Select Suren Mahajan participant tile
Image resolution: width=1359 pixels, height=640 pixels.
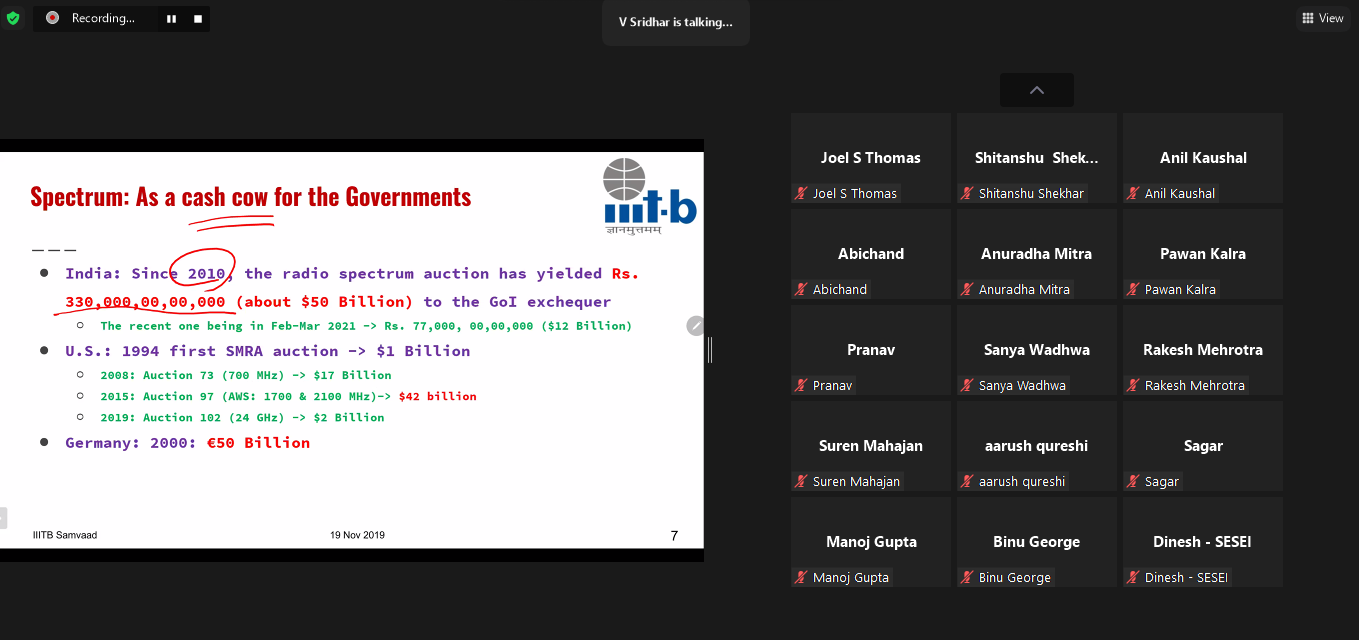pos(871,446)
